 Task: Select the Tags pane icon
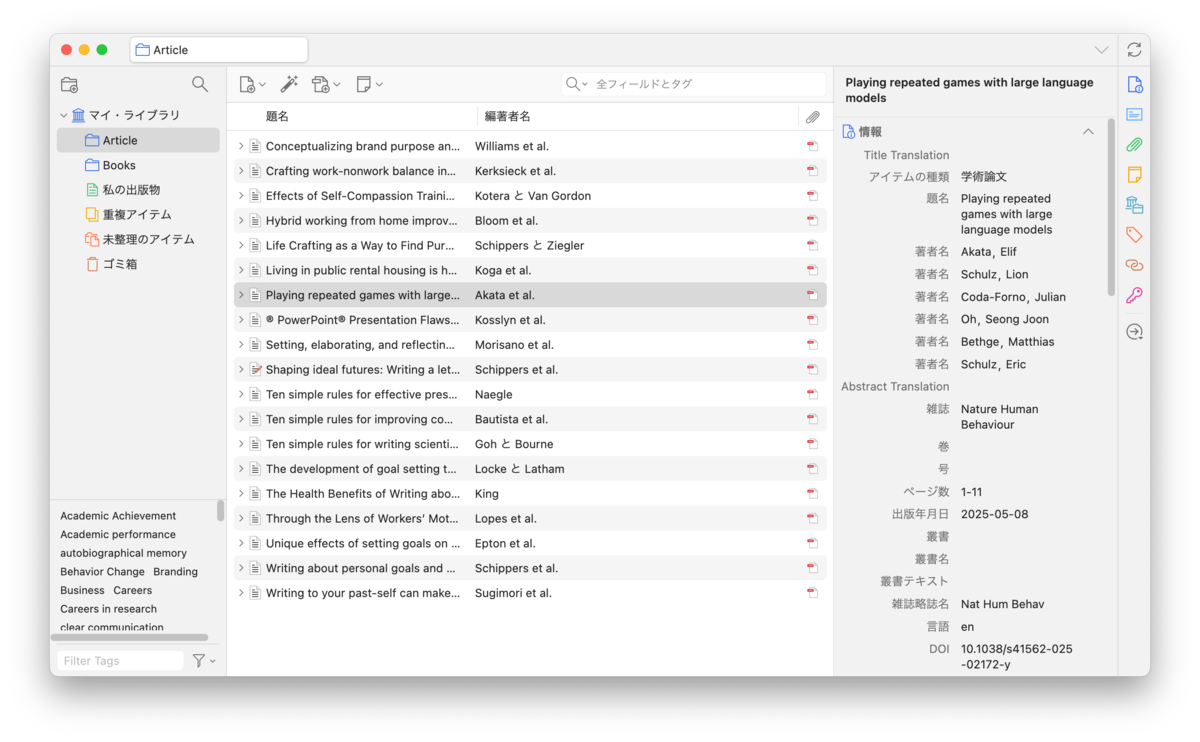click(1134, 235)
